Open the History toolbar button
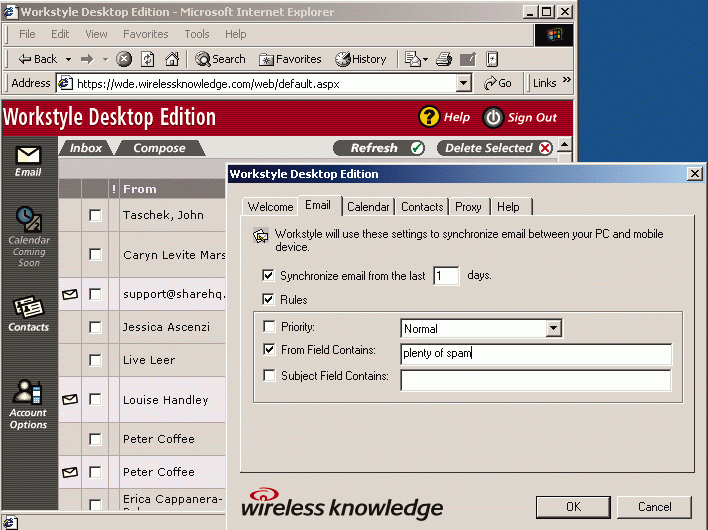The height and width of the screenshot is (530, 708). (361, 59)
